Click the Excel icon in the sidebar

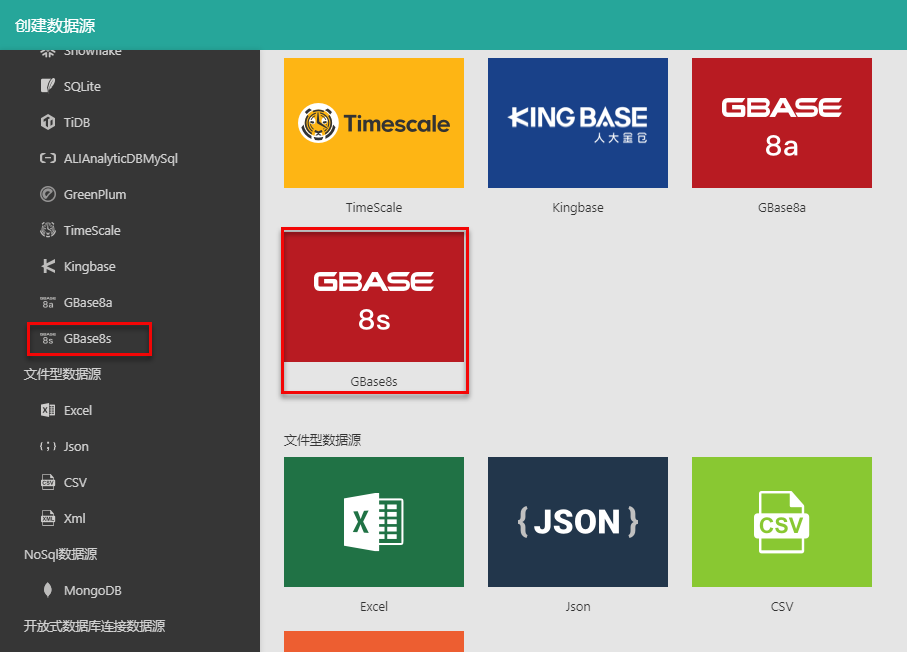(x=47, y=410)
